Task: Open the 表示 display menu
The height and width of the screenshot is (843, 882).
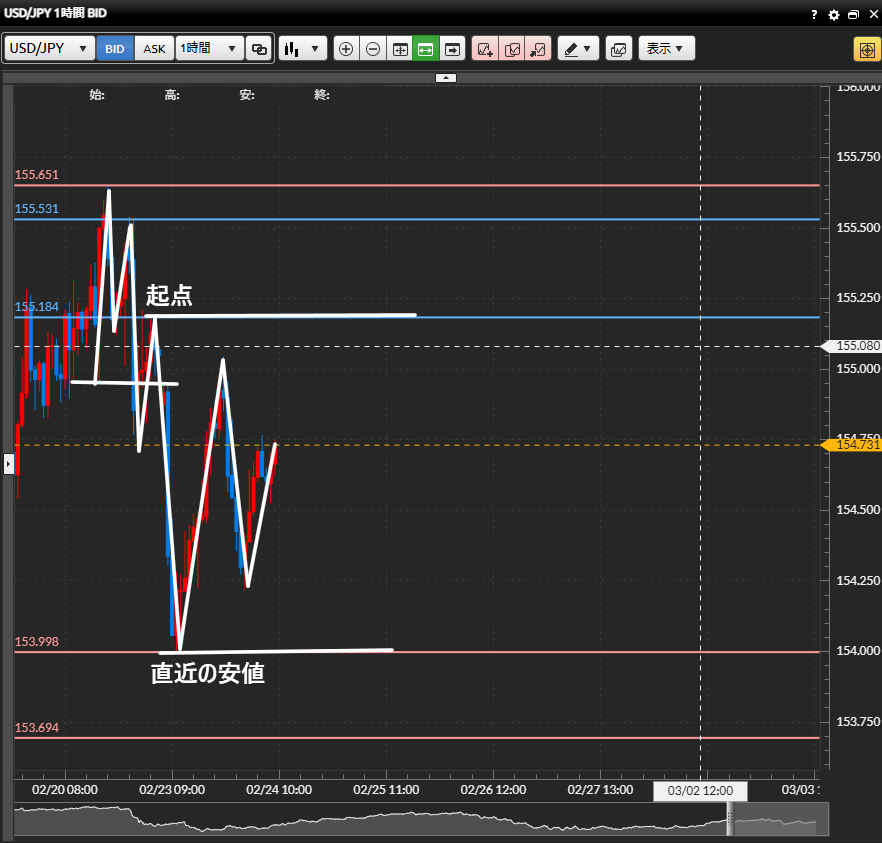Action: 666,49
